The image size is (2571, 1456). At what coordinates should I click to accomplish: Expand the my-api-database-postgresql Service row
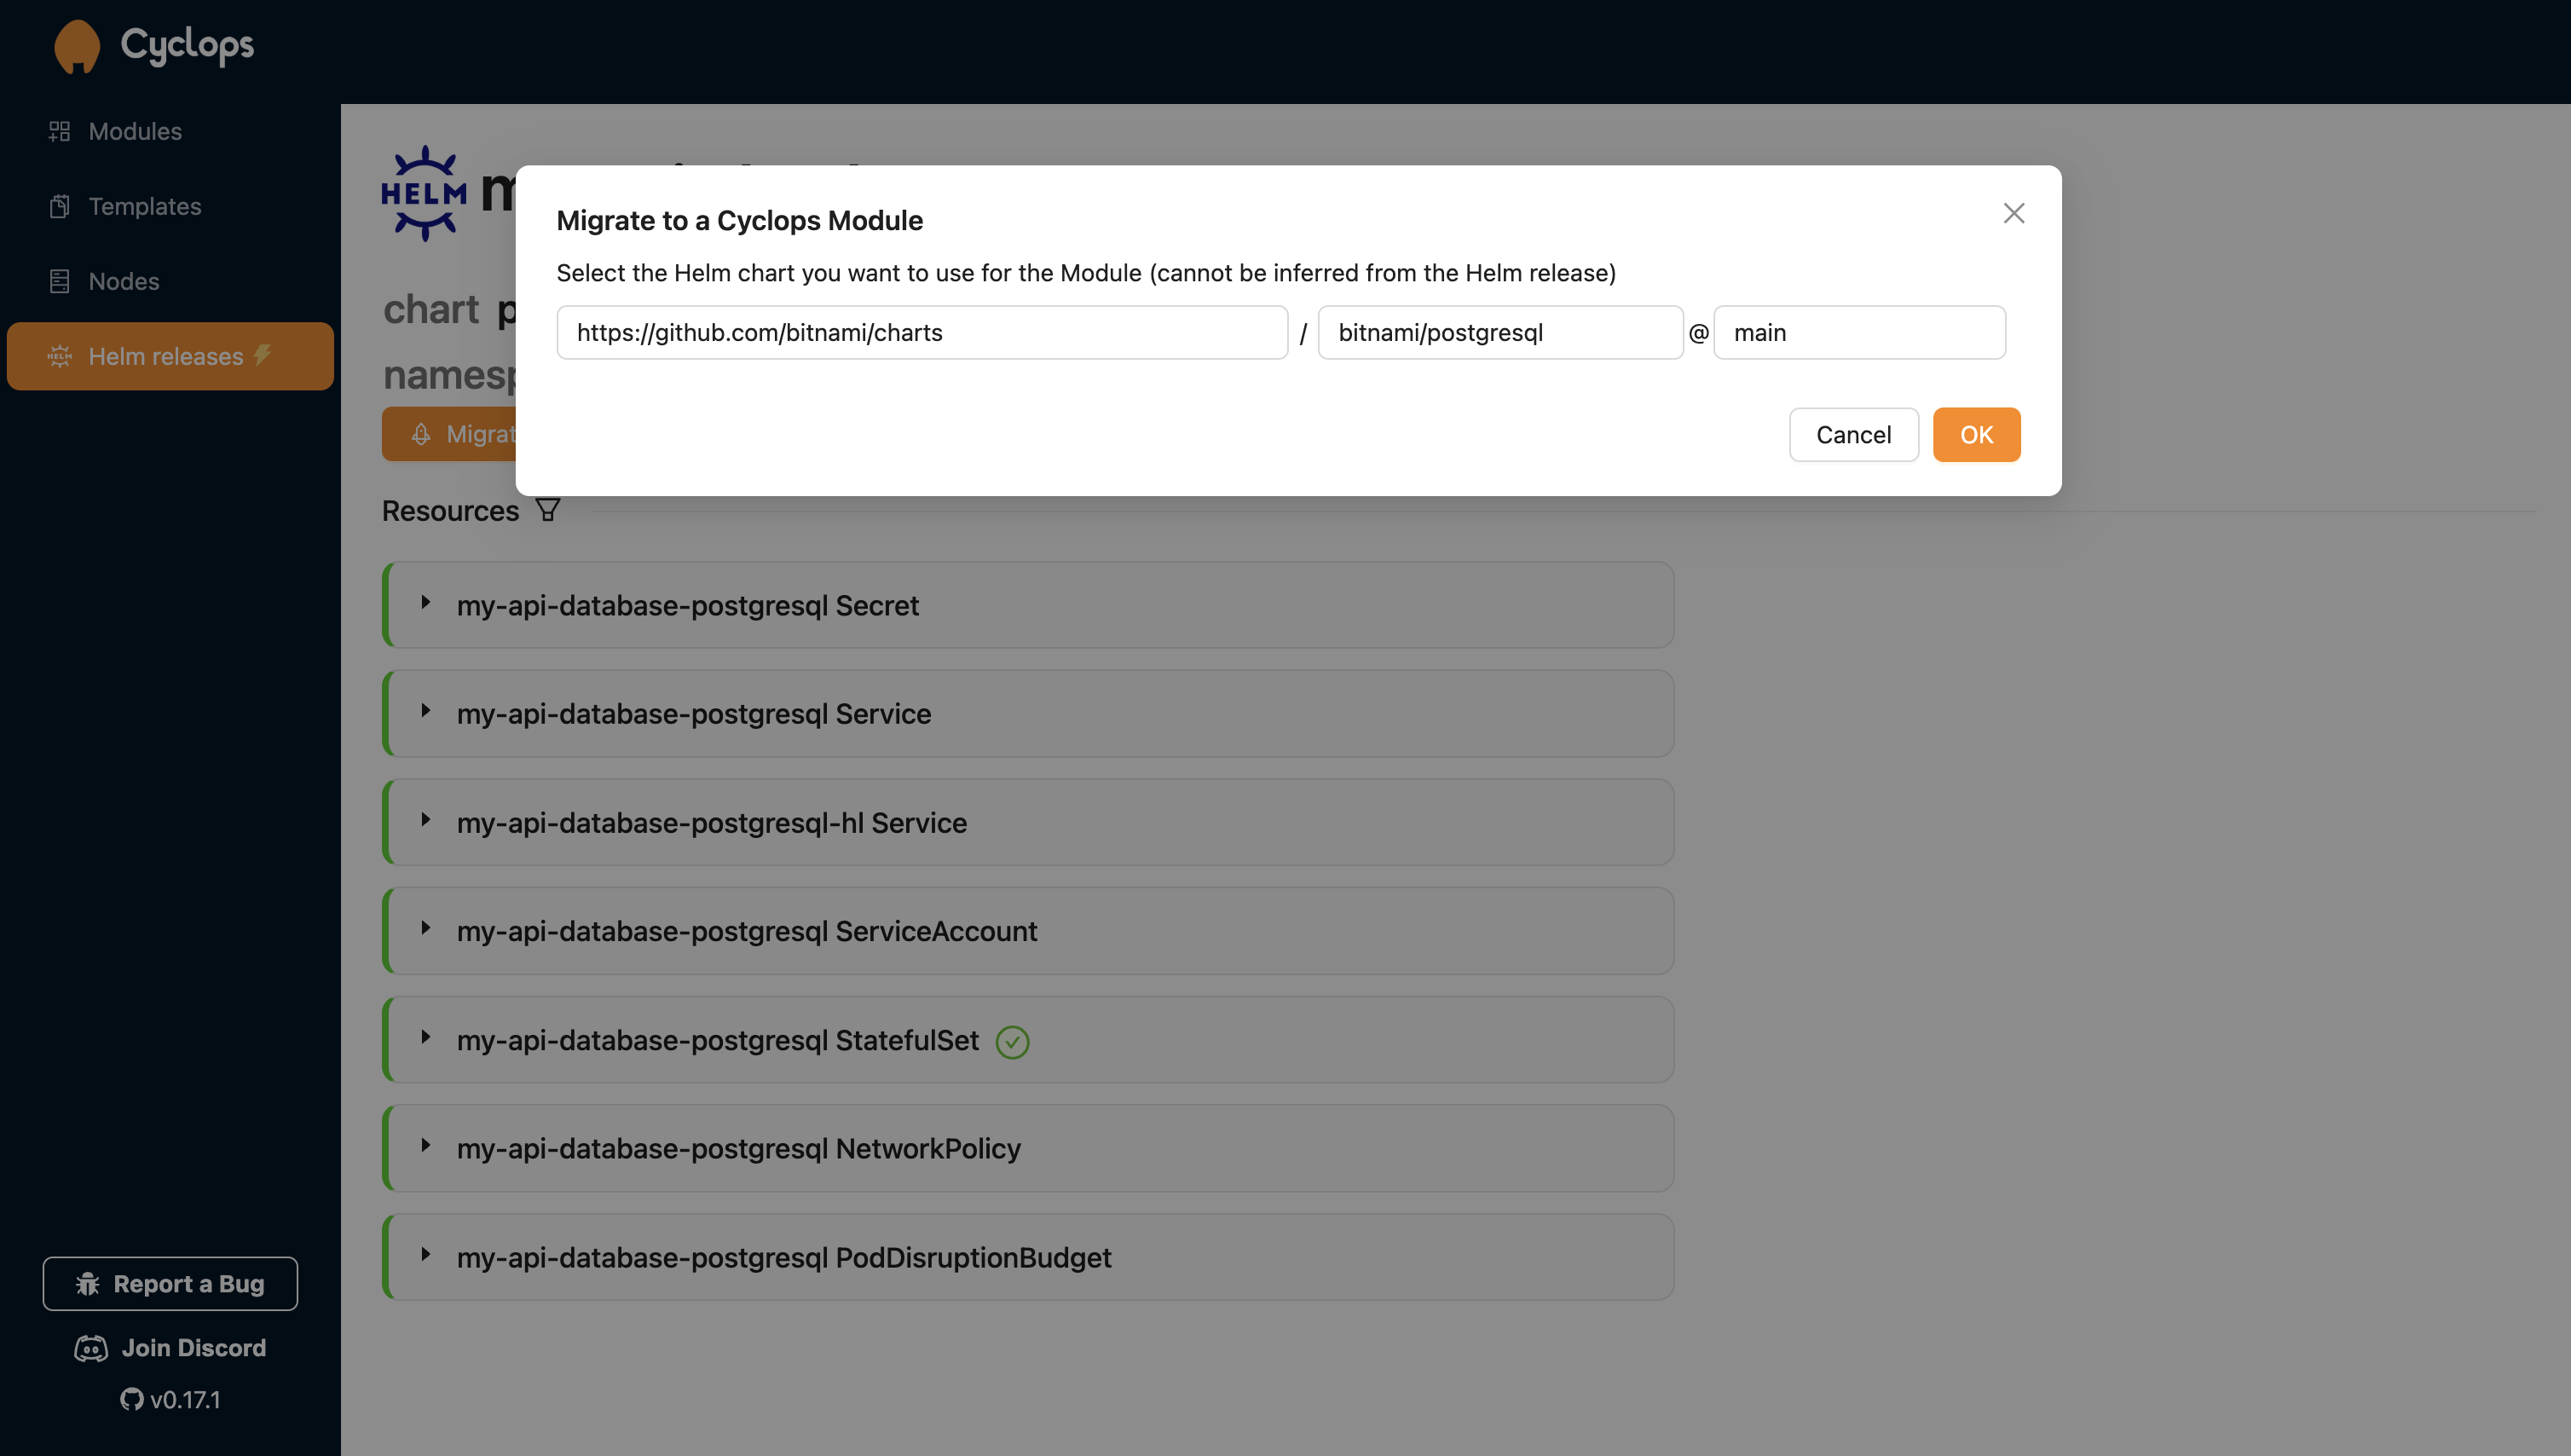(x=1028, y=714)
